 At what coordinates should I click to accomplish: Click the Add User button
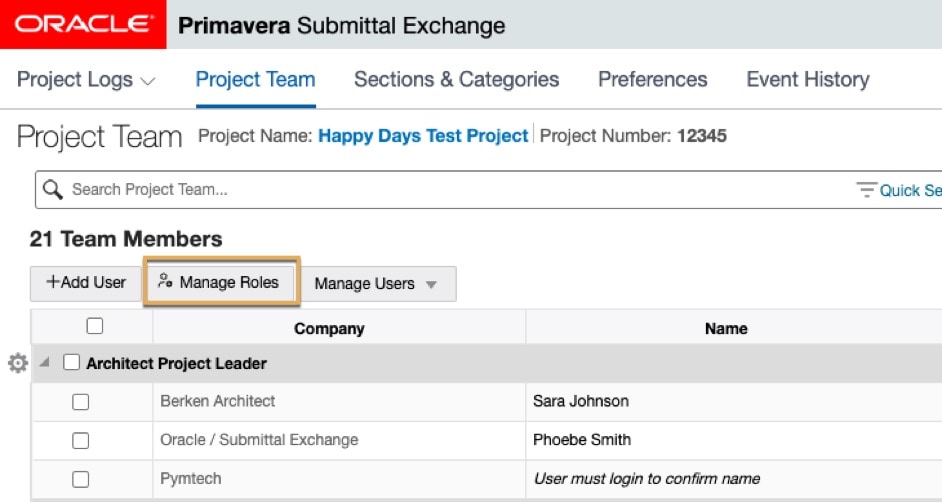point(86,283)
